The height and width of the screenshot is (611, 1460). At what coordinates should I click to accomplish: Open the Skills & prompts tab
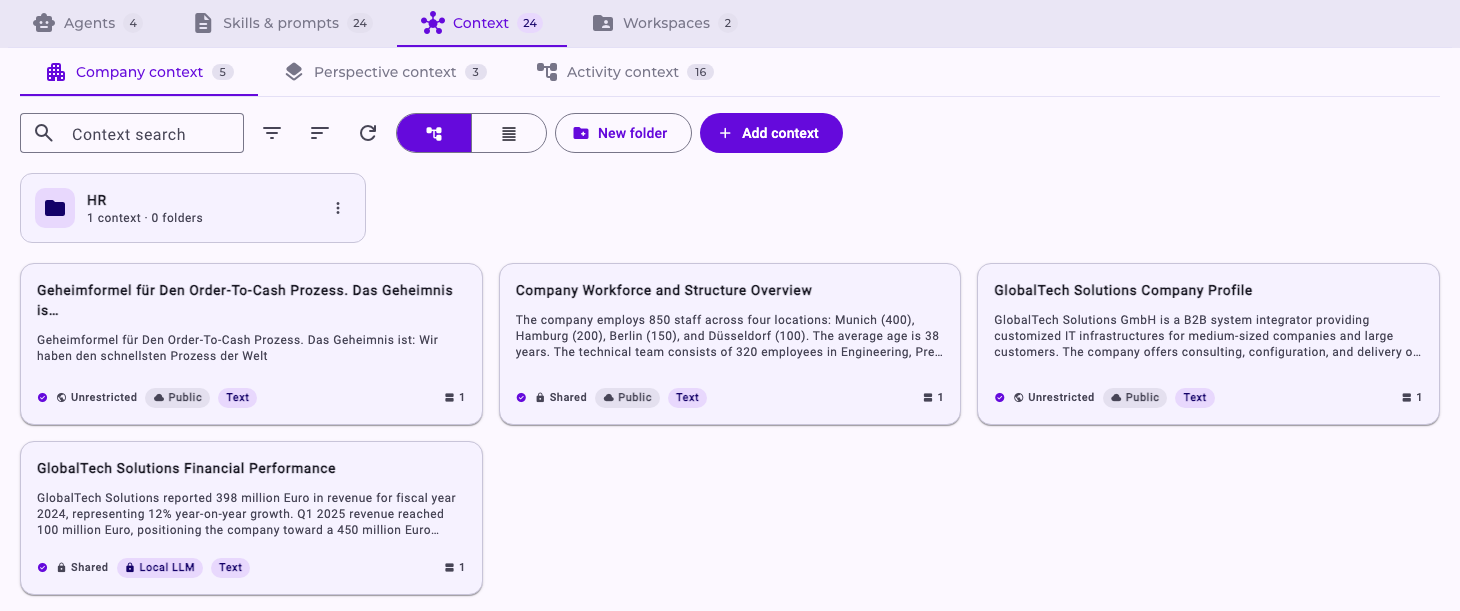coord(283,23)
